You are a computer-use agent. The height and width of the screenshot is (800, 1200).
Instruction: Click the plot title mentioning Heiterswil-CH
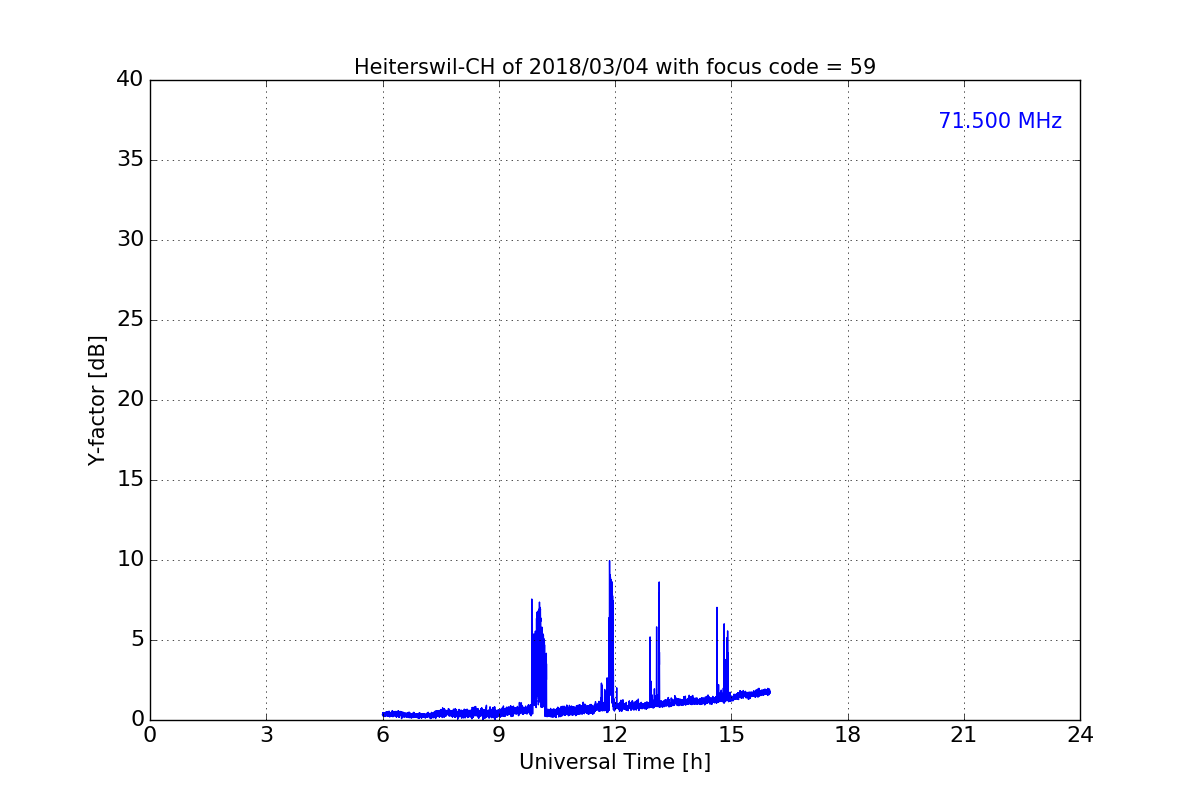point(614,67)
